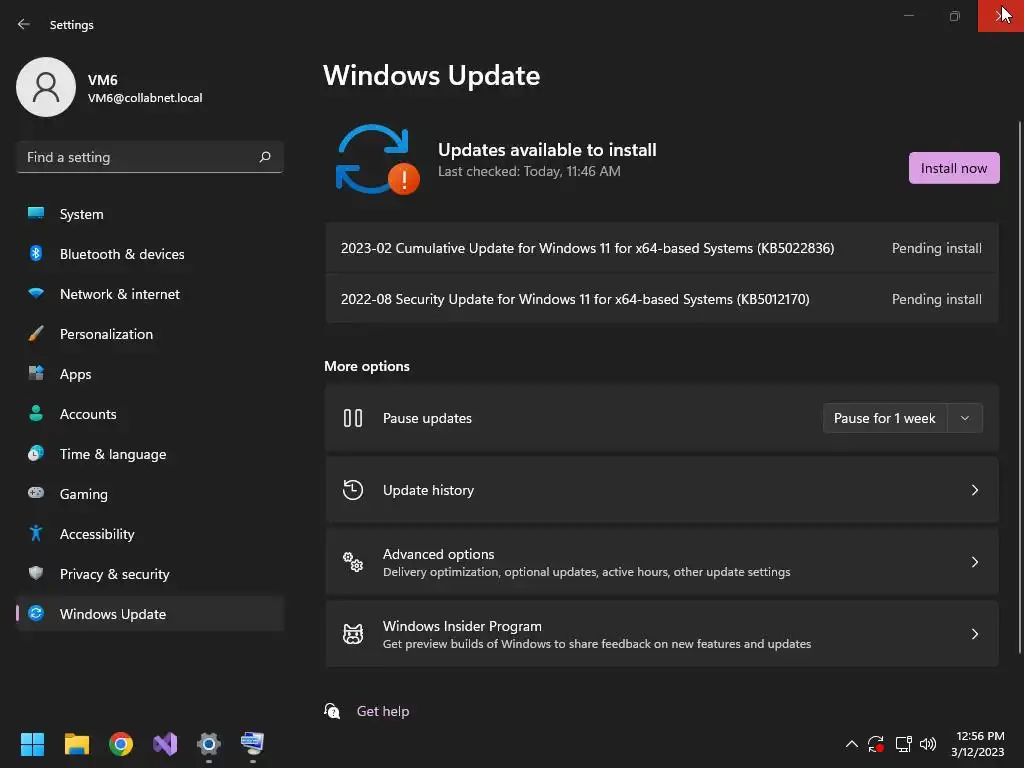Open Personalization settings
This screenshot has width=1024, height=768.
(150, 334)
